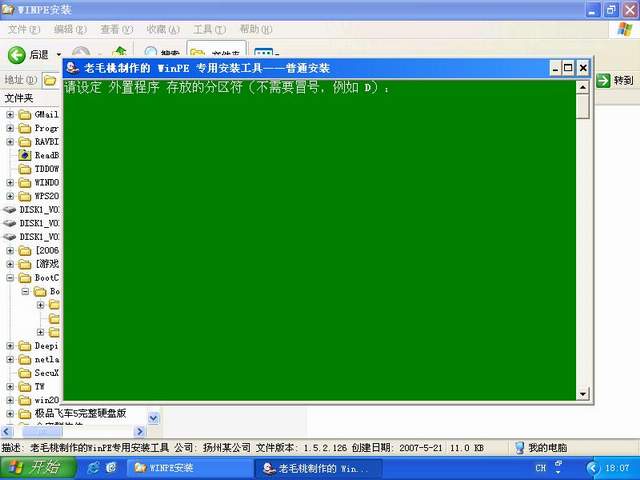Click the Search magnifier toolbar icon

click(x=151, y=52)
